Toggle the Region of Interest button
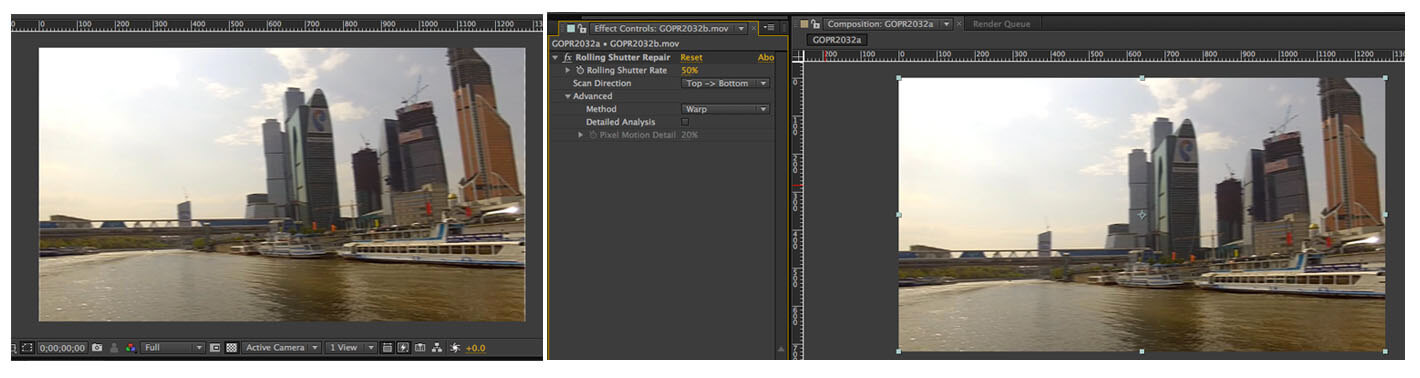 (216, 347)
